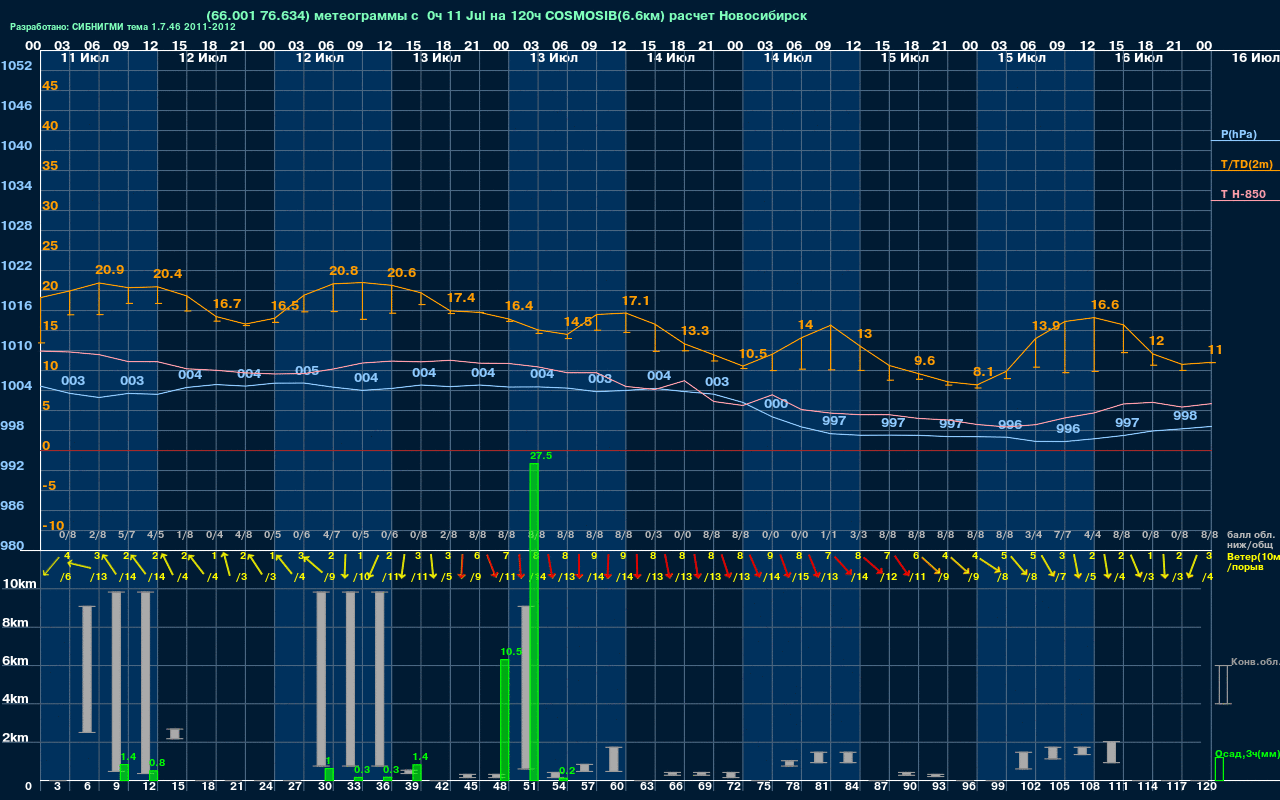Click the 4/7 cloud amount value
This screenshot has height=800, width=1280.
(x=331, y=536)
